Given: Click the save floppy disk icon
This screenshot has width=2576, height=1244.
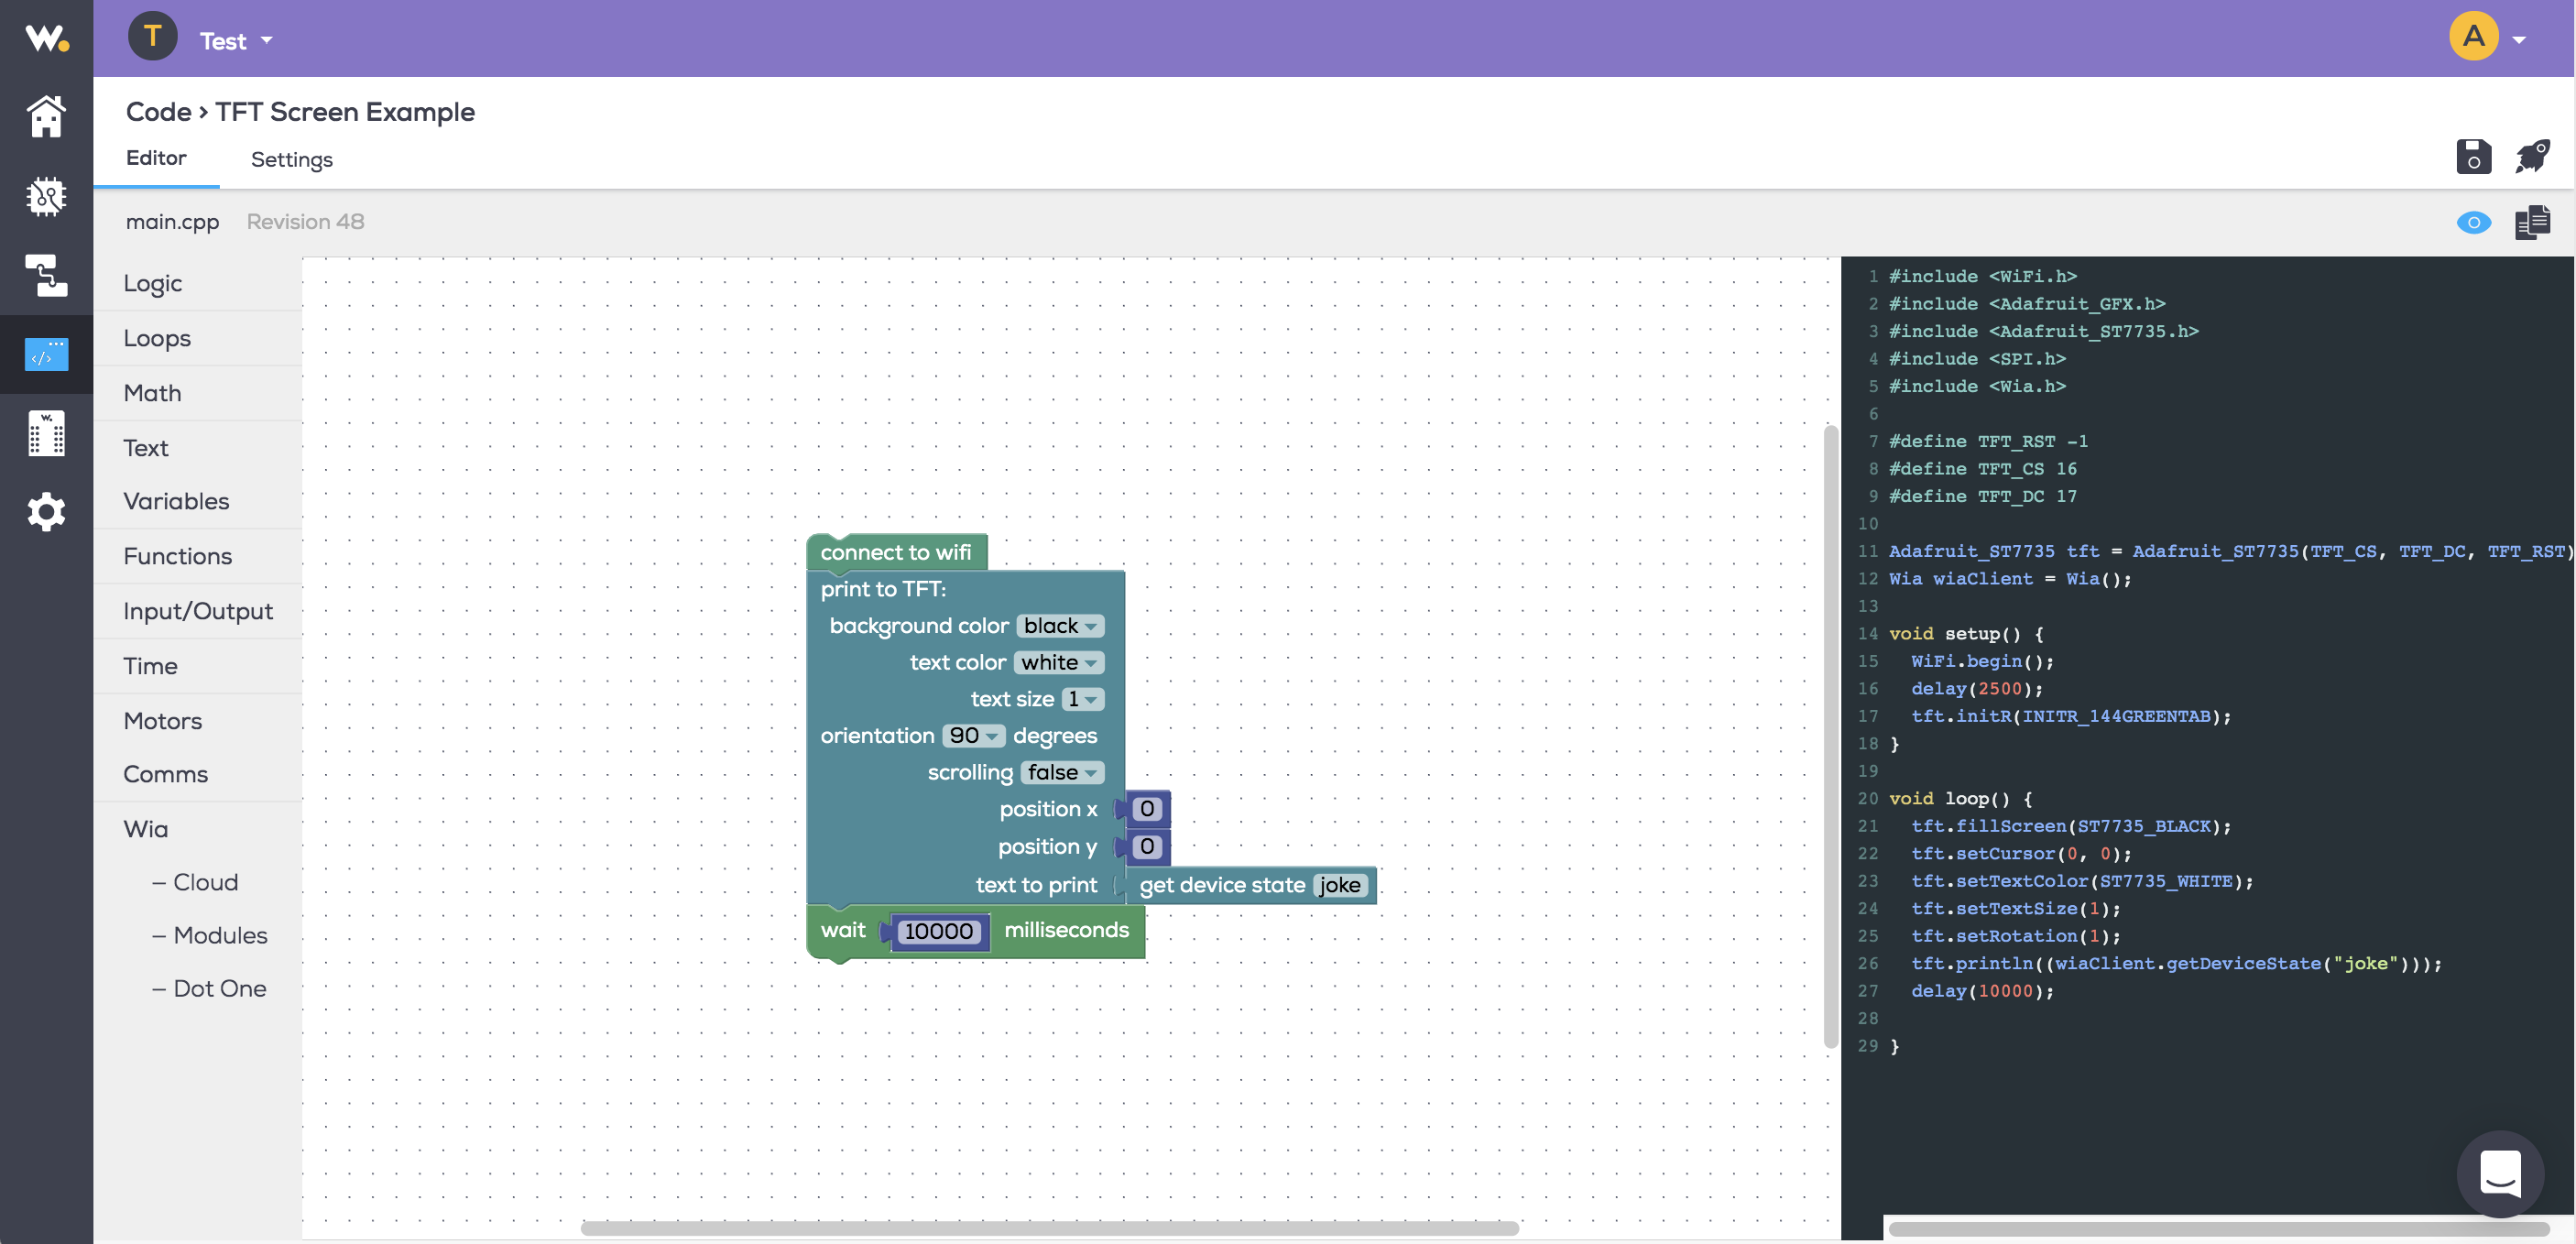Looking at the screenshot, I should pos(2473,157).
